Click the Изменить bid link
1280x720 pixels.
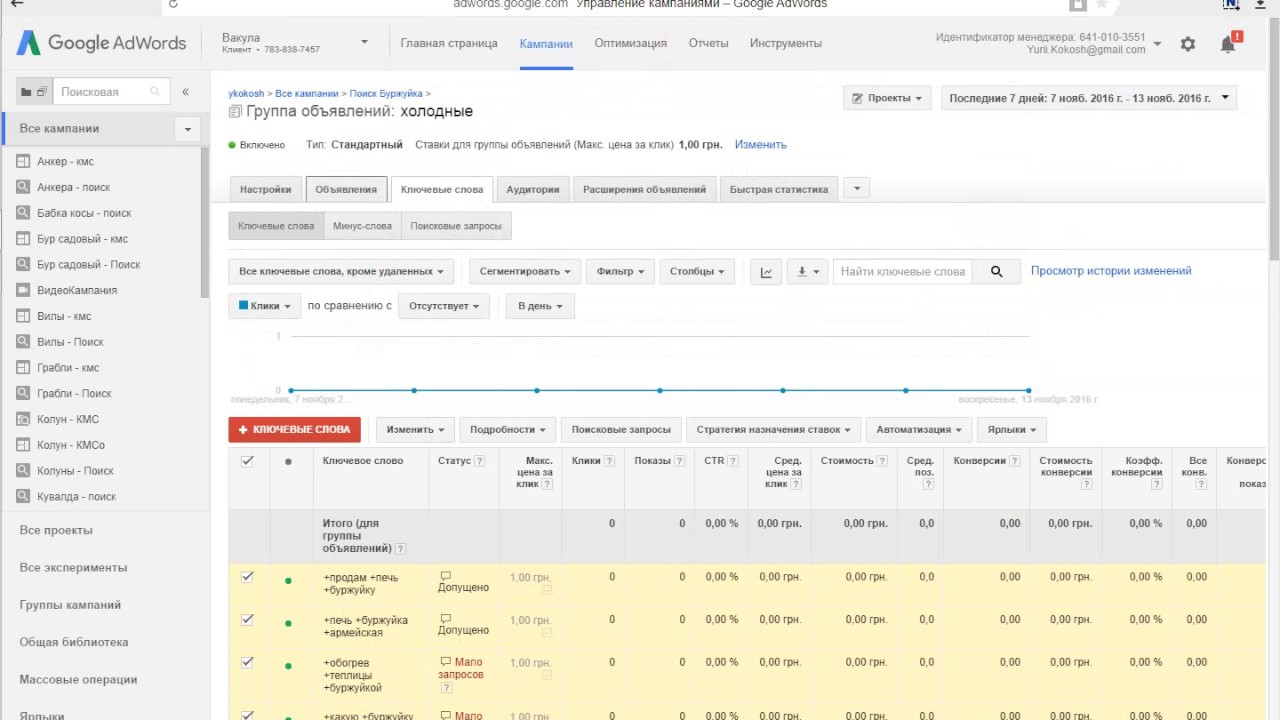click(x=760, y=145)
